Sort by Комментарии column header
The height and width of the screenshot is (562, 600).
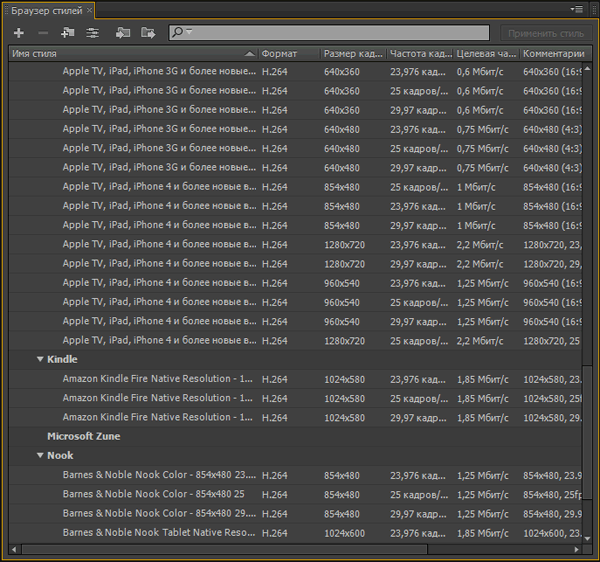554,54
